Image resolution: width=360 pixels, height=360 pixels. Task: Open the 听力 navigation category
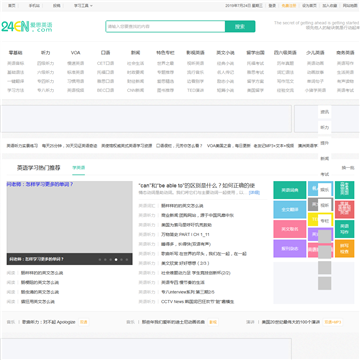pyautogui.click(x=45, y=53)
